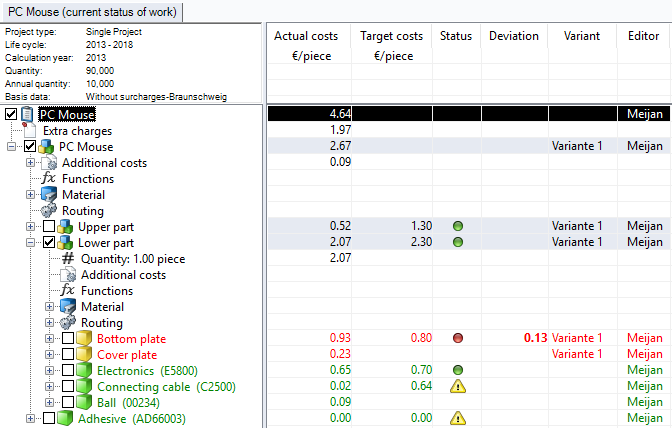
Task: Click the fx icon of Functions under Lower part
Action: 68,291
